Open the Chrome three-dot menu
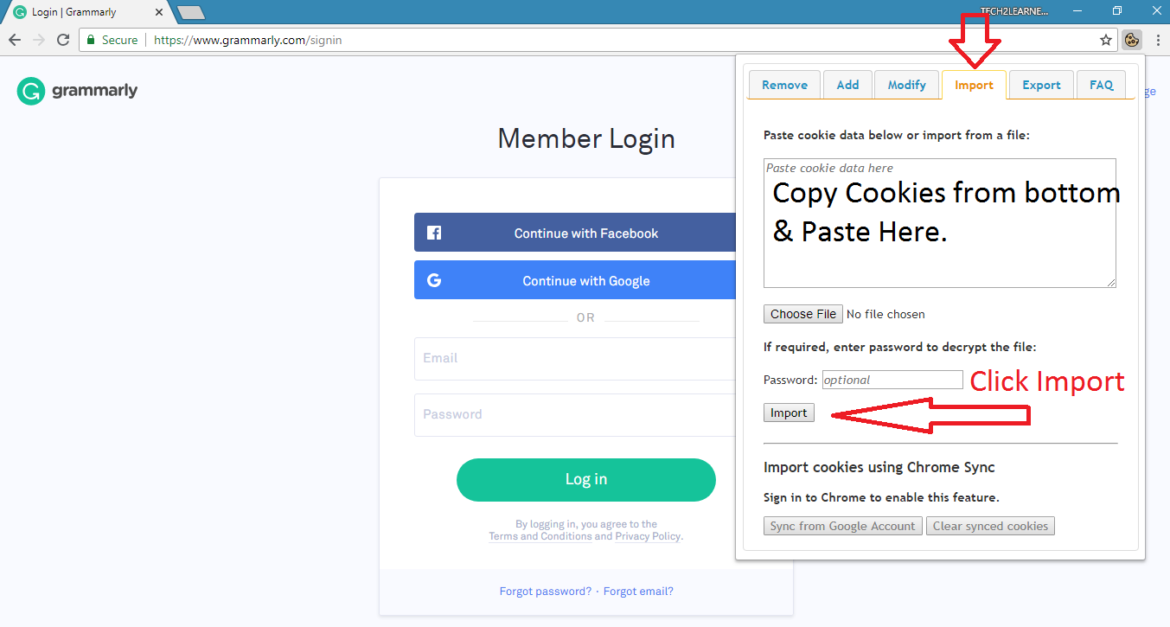The image size is (1170, 627). (1158, 40)
